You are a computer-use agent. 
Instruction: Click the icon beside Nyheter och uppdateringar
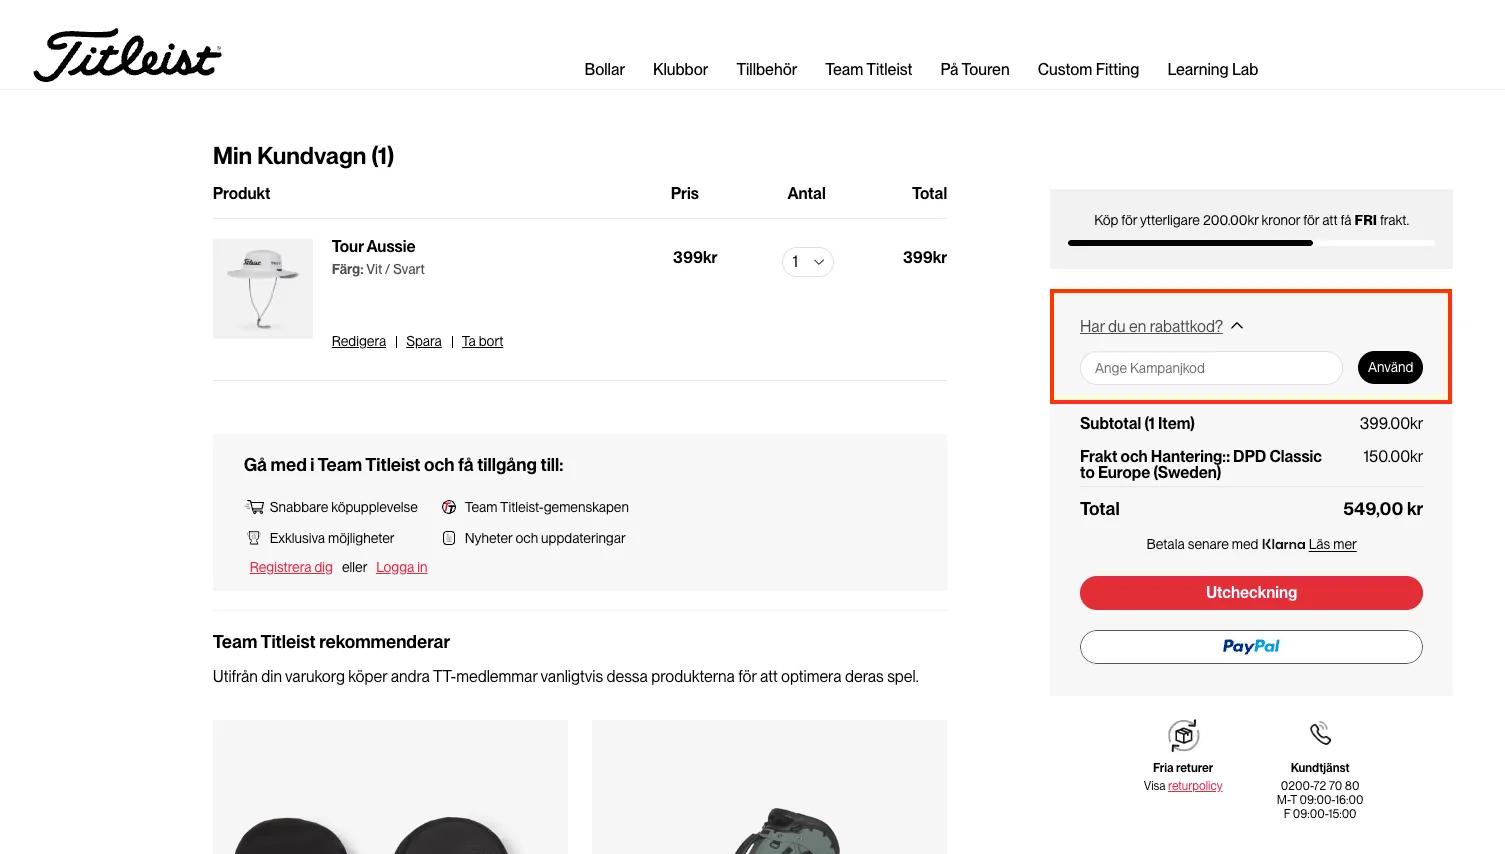[x=449, y=538]
